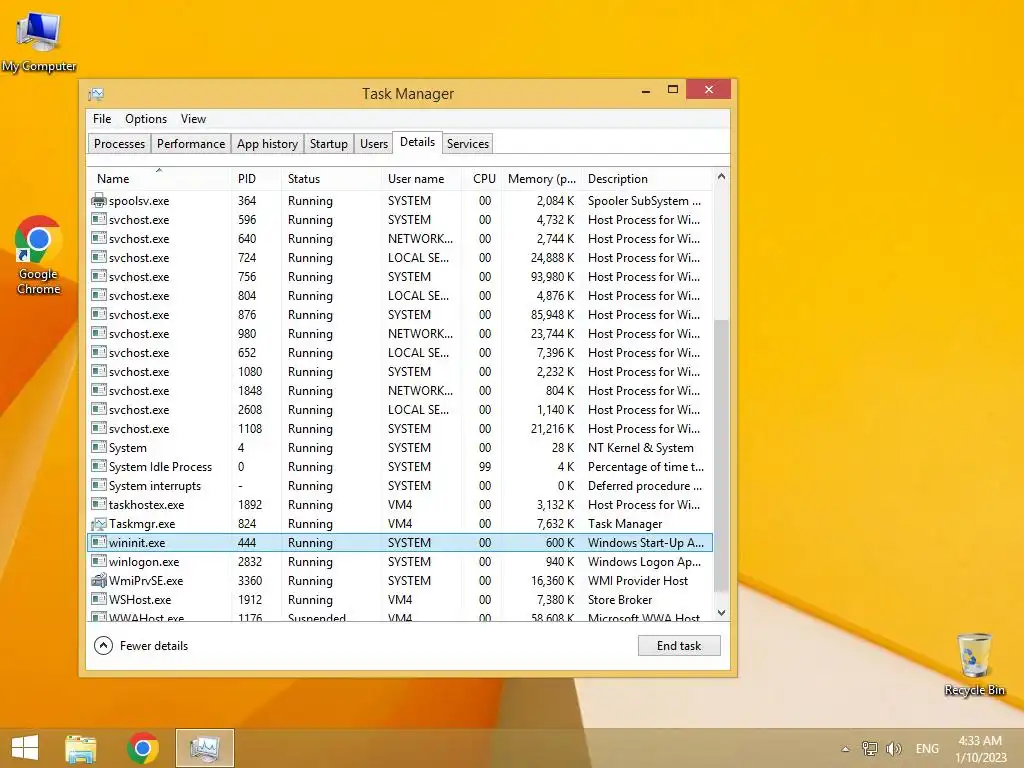The height and width of the screenshot is (768, 1024).
Task: Open the Options menu
Action: (146, 119)
